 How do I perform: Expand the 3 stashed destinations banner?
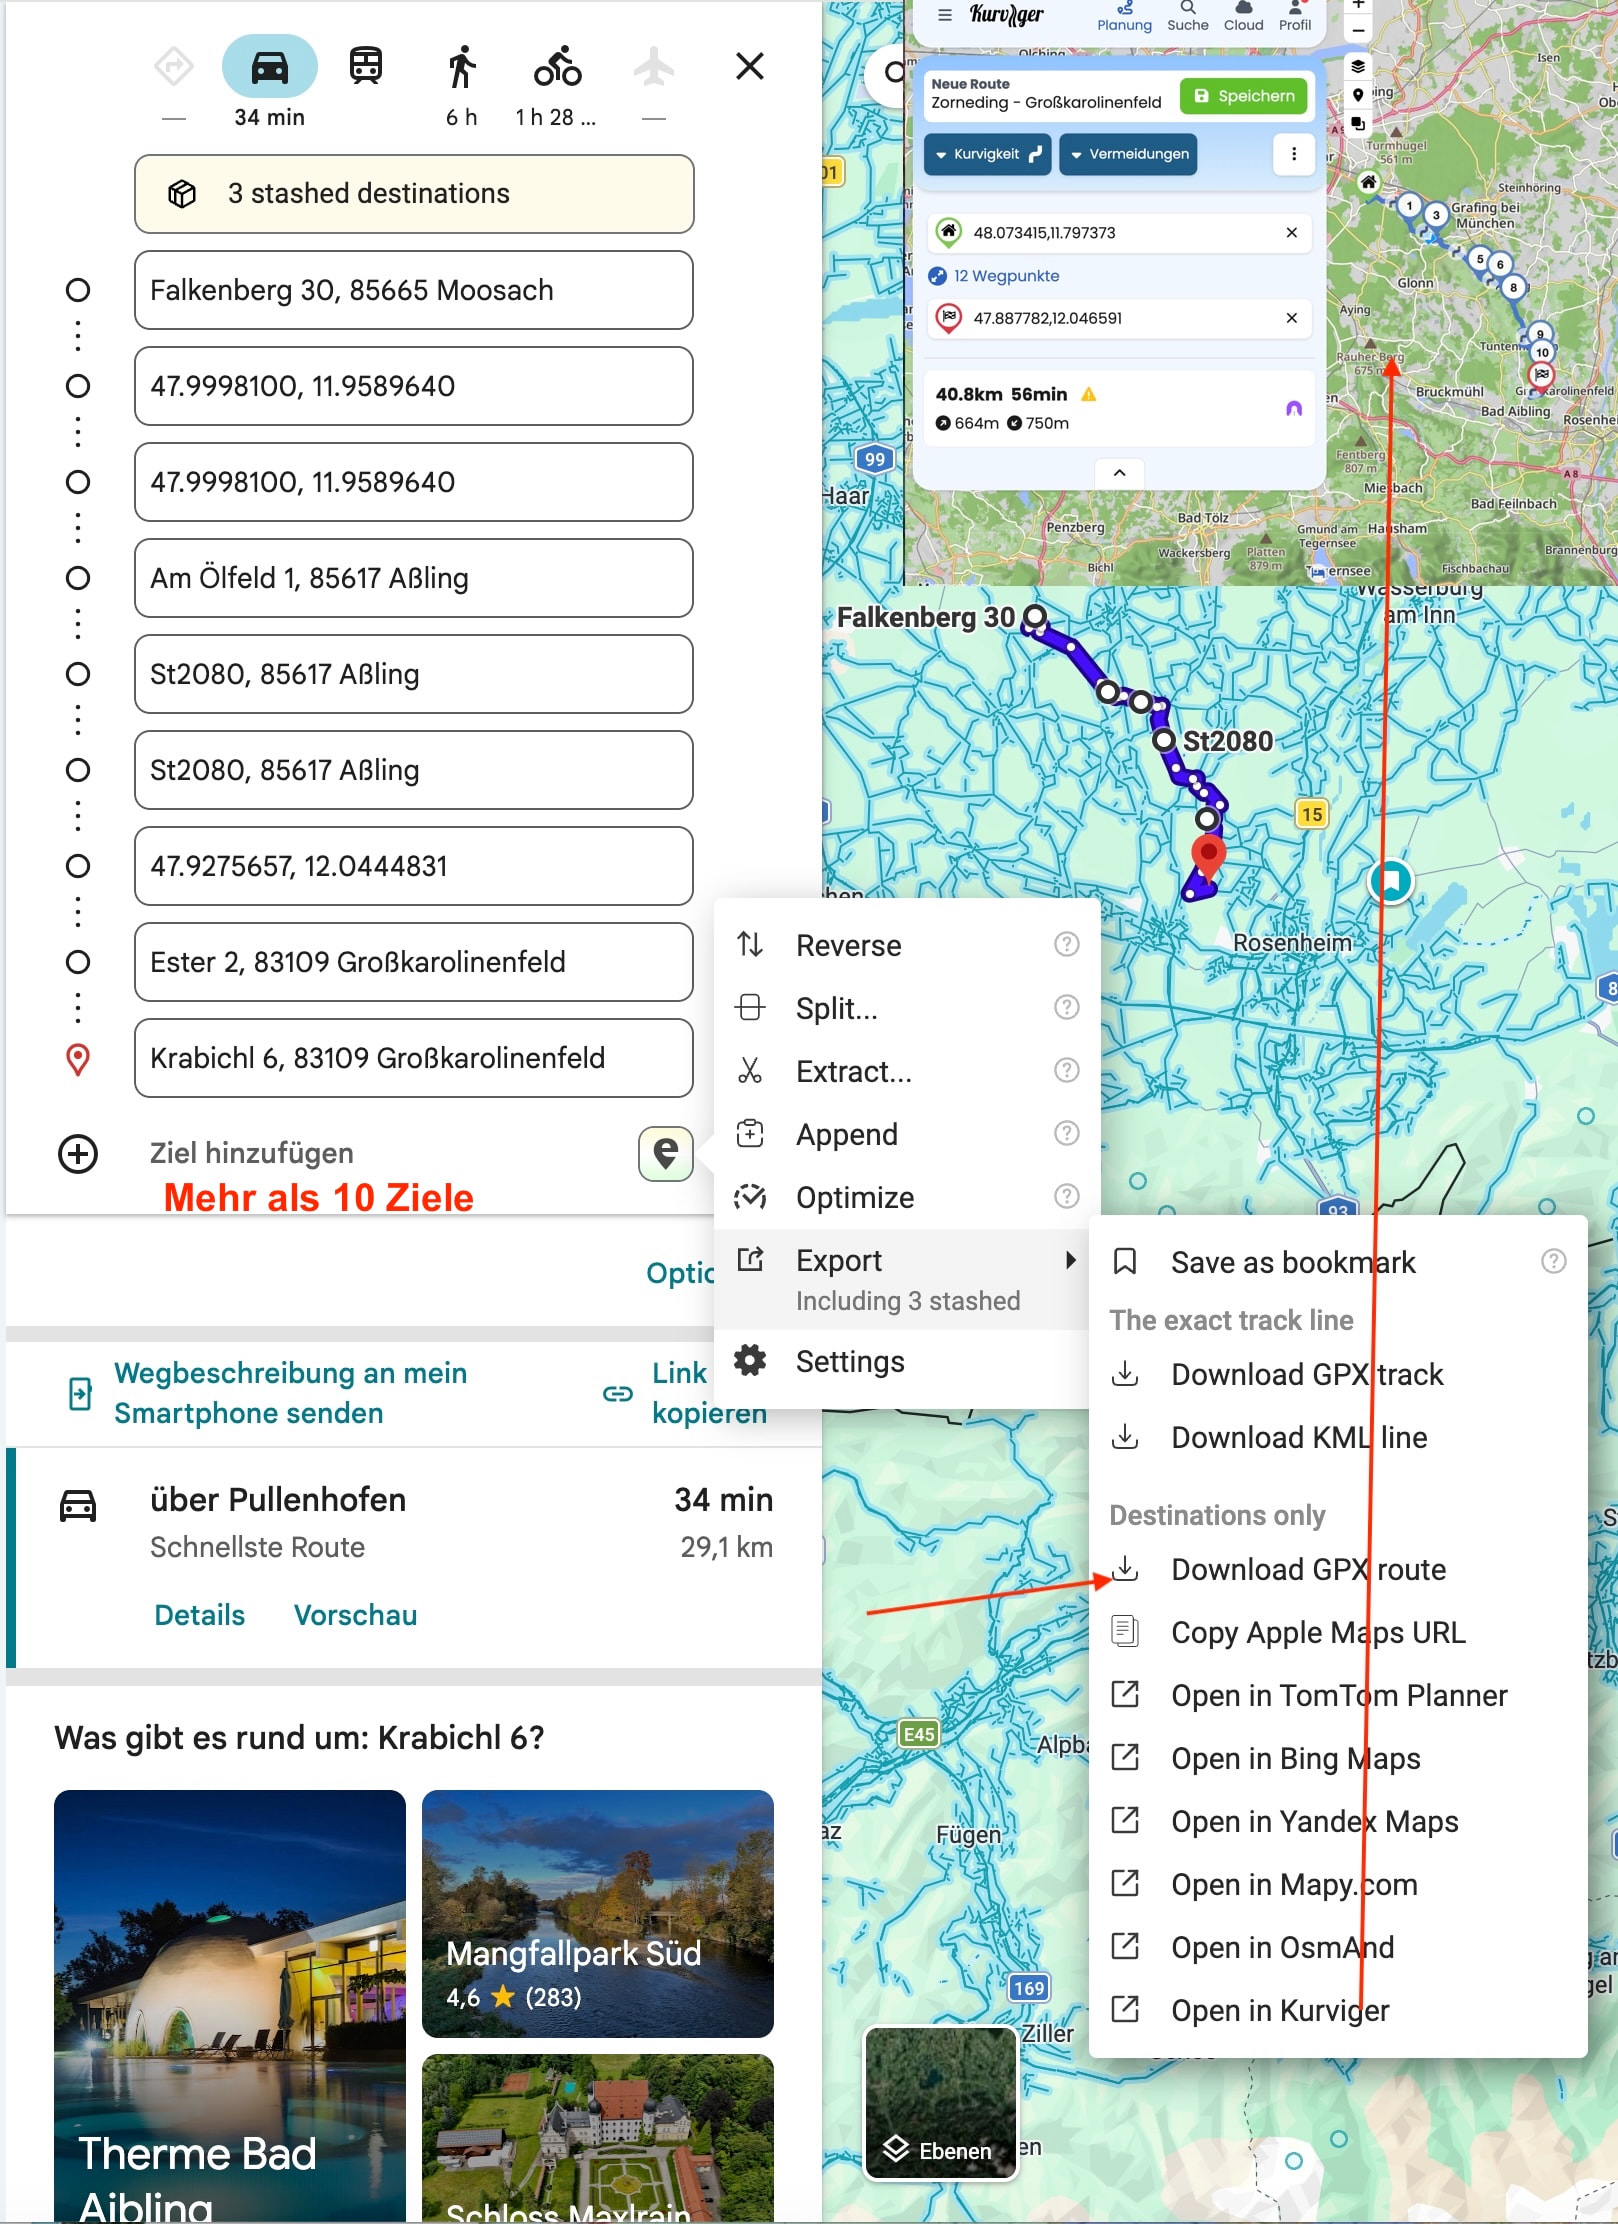(413, 194)
